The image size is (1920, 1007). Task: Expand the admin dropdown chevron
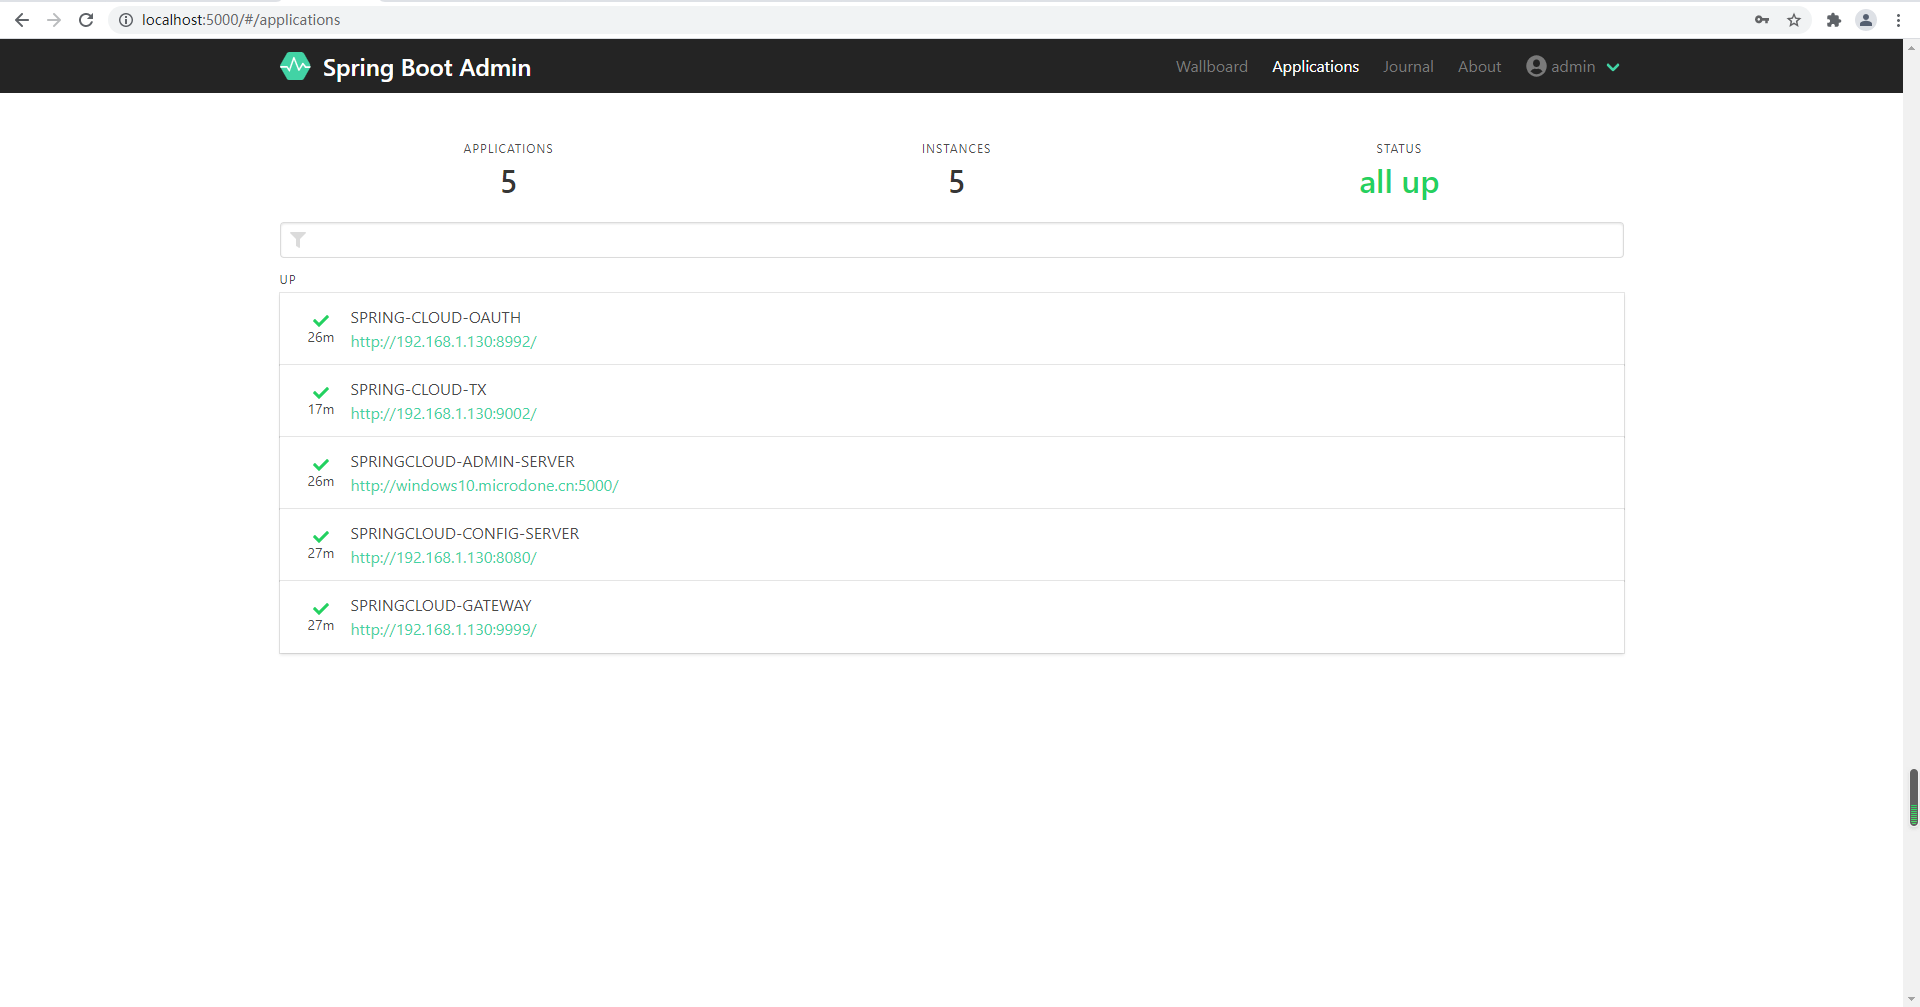click(x=1613, y=67)
